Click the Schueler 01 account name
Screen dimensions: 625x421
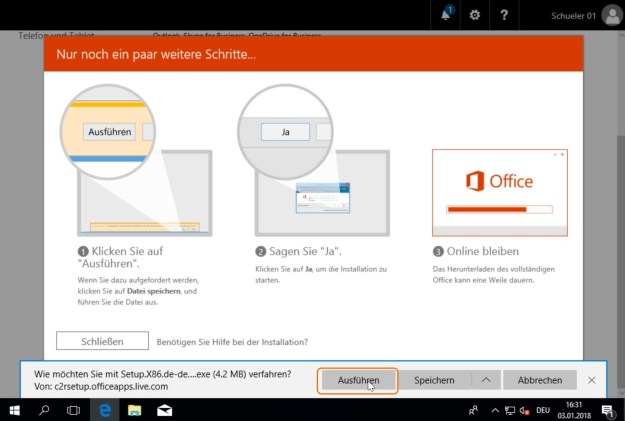[x=573, y=16]
